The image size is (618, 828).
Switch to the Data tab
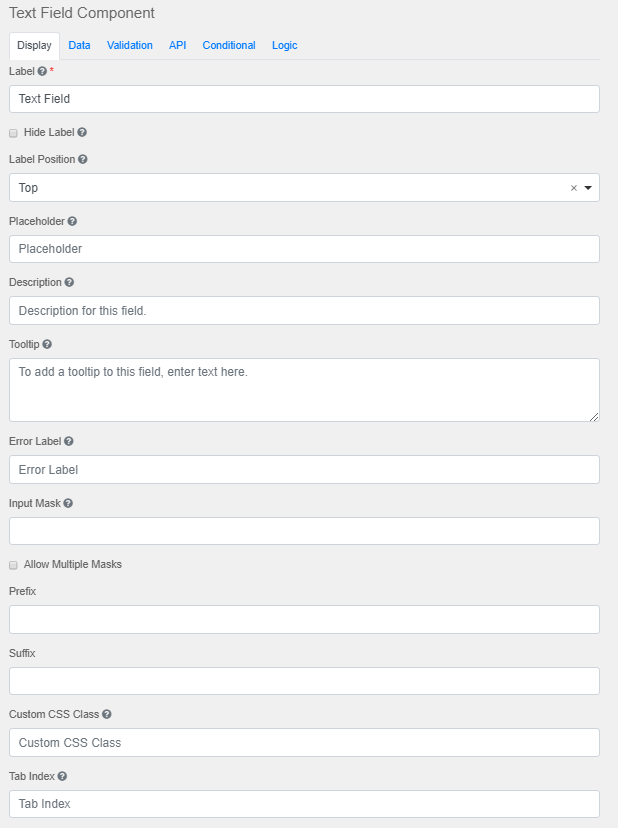coord(79,45)
